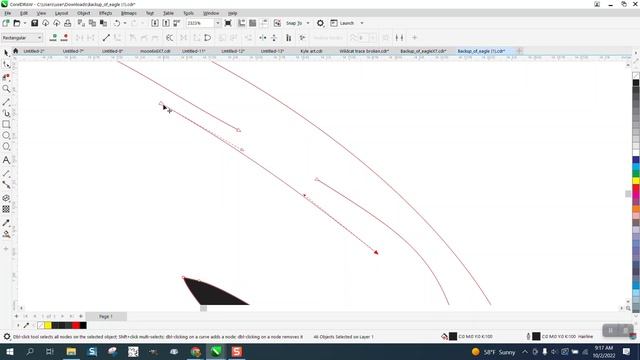This screenshot has width=640, height=360.
Task: Open the Undo history dropdown arrow
Action: pyautogui.click(x=125, y=23)
